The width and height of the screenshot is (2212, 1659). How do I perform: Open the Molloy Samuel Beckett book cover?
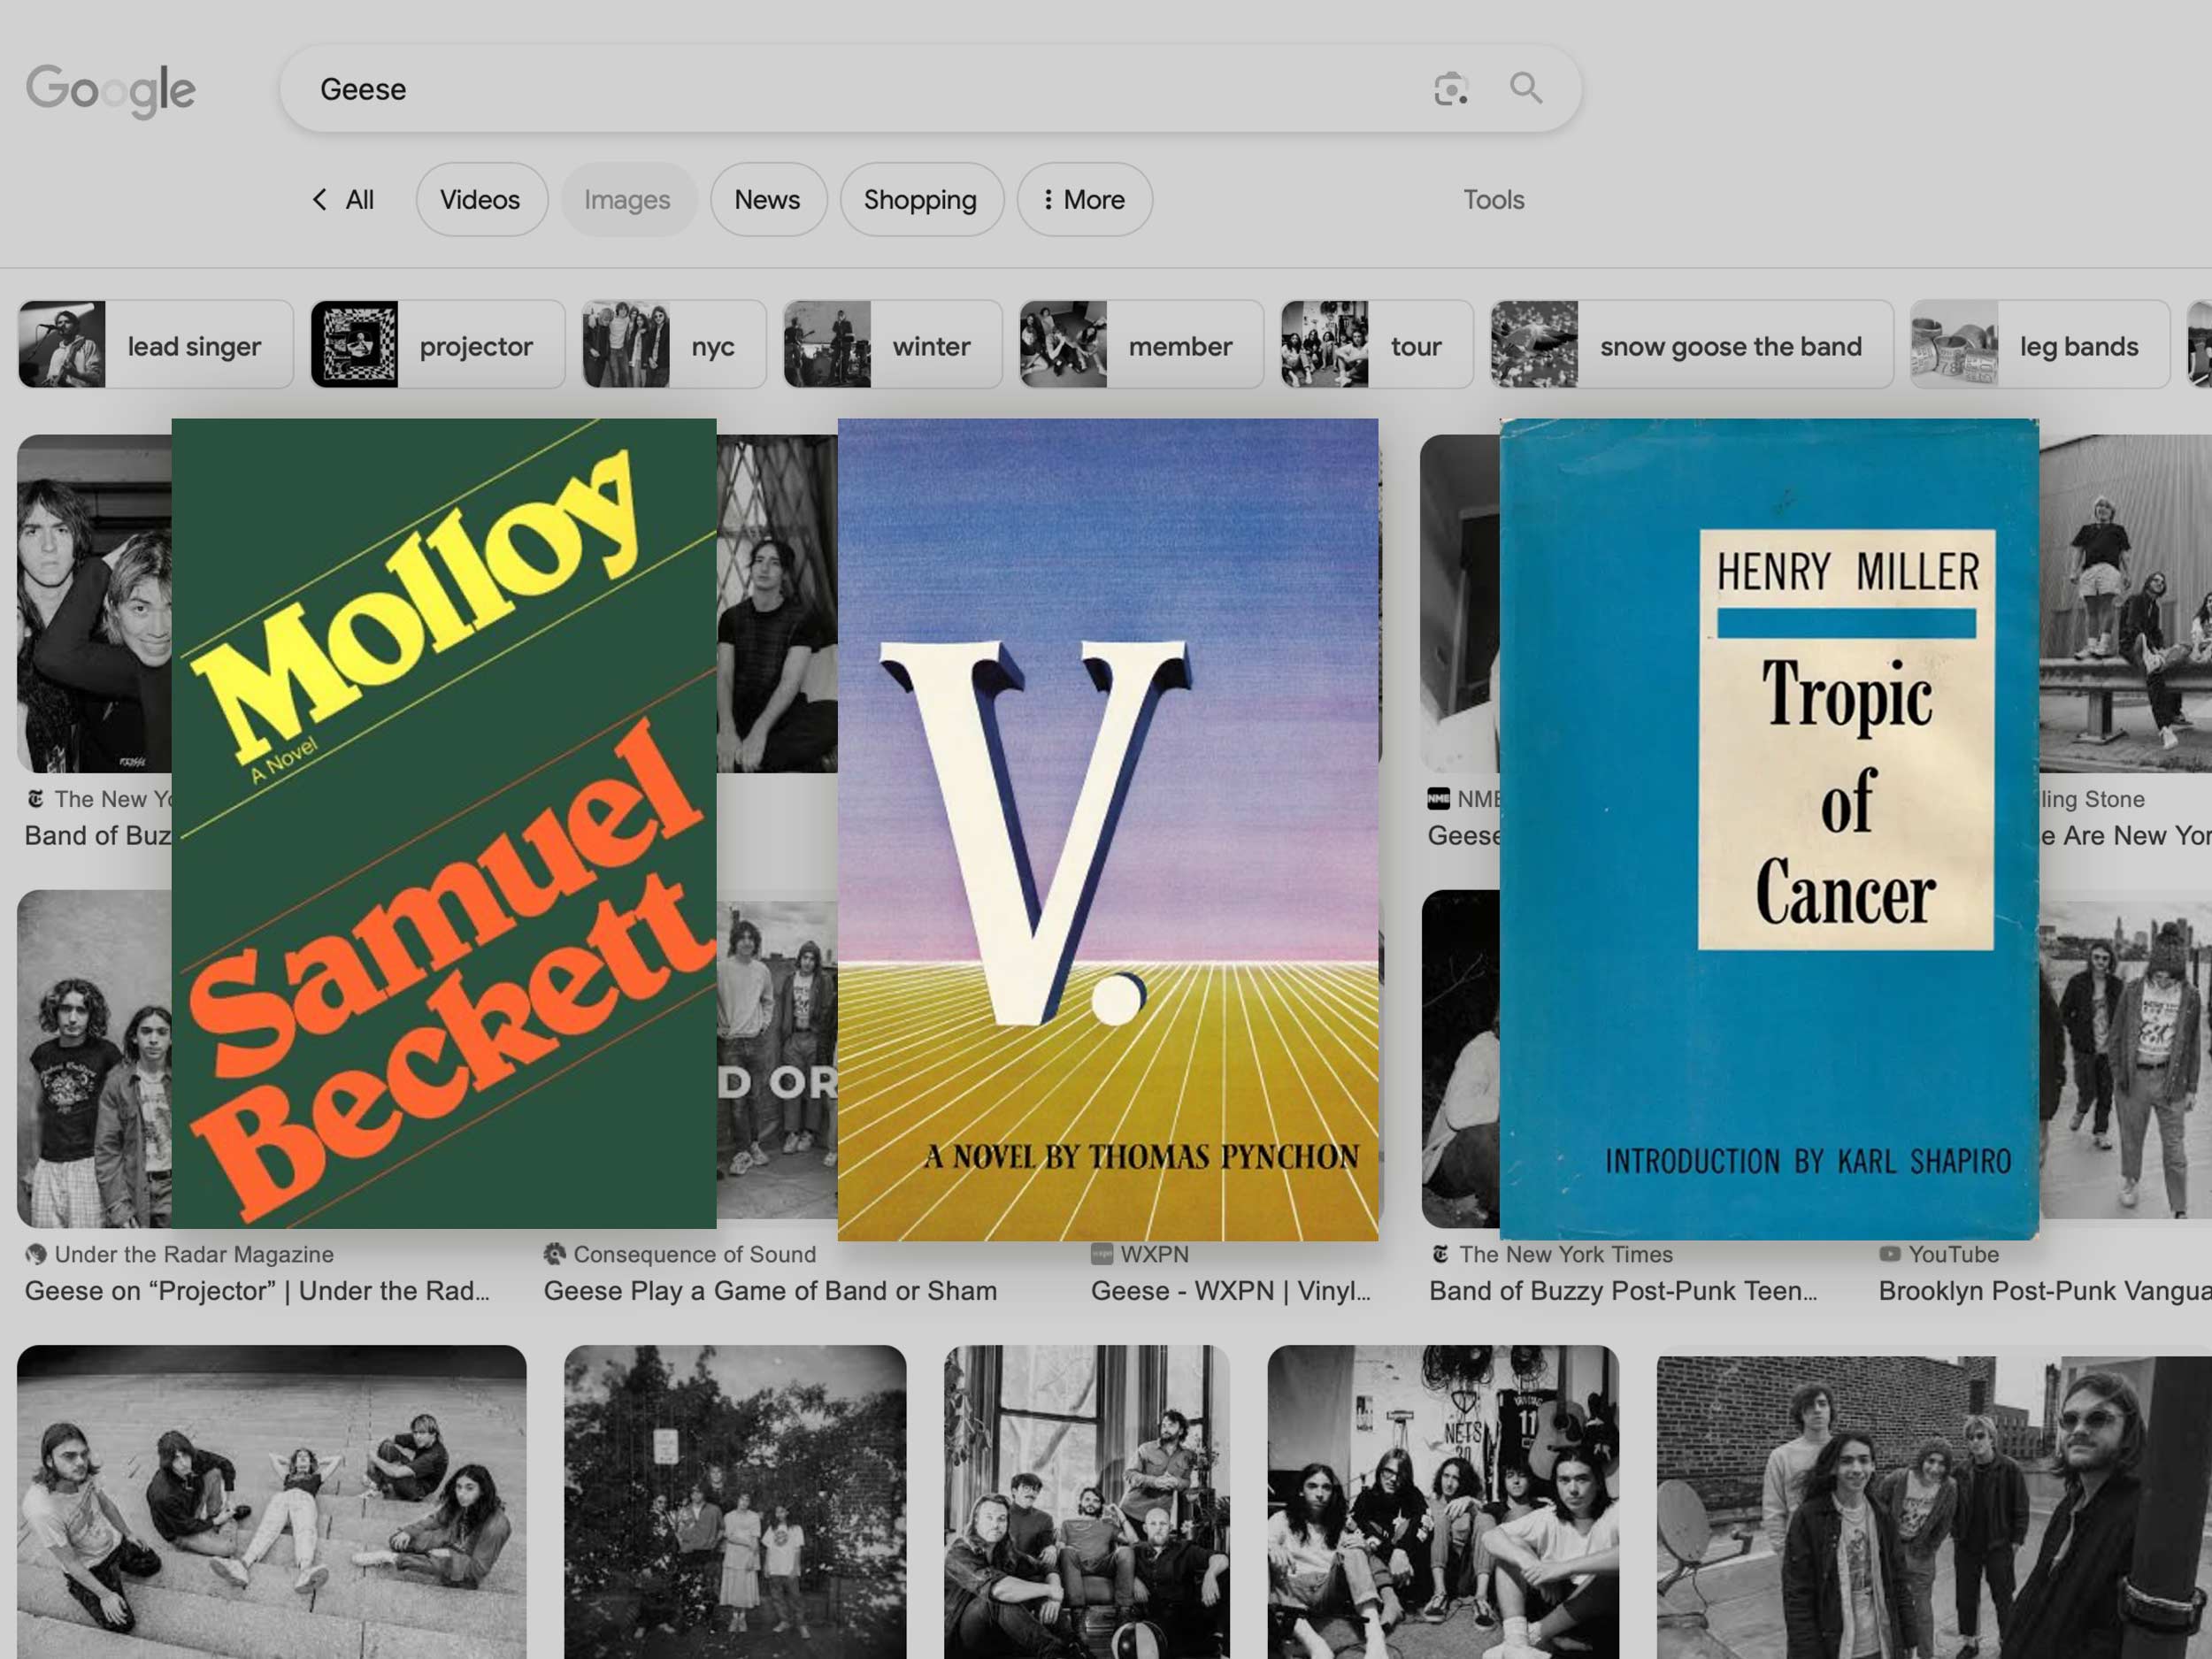[444, 823]
